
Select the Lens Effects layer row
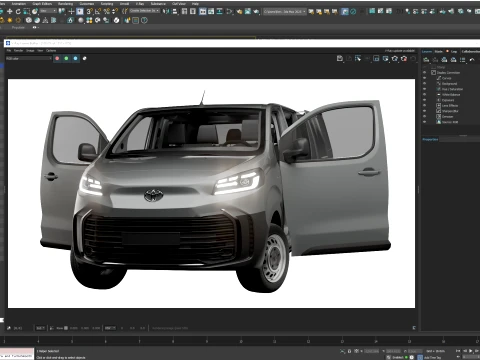pyautogui.click(x=450, y=105)
